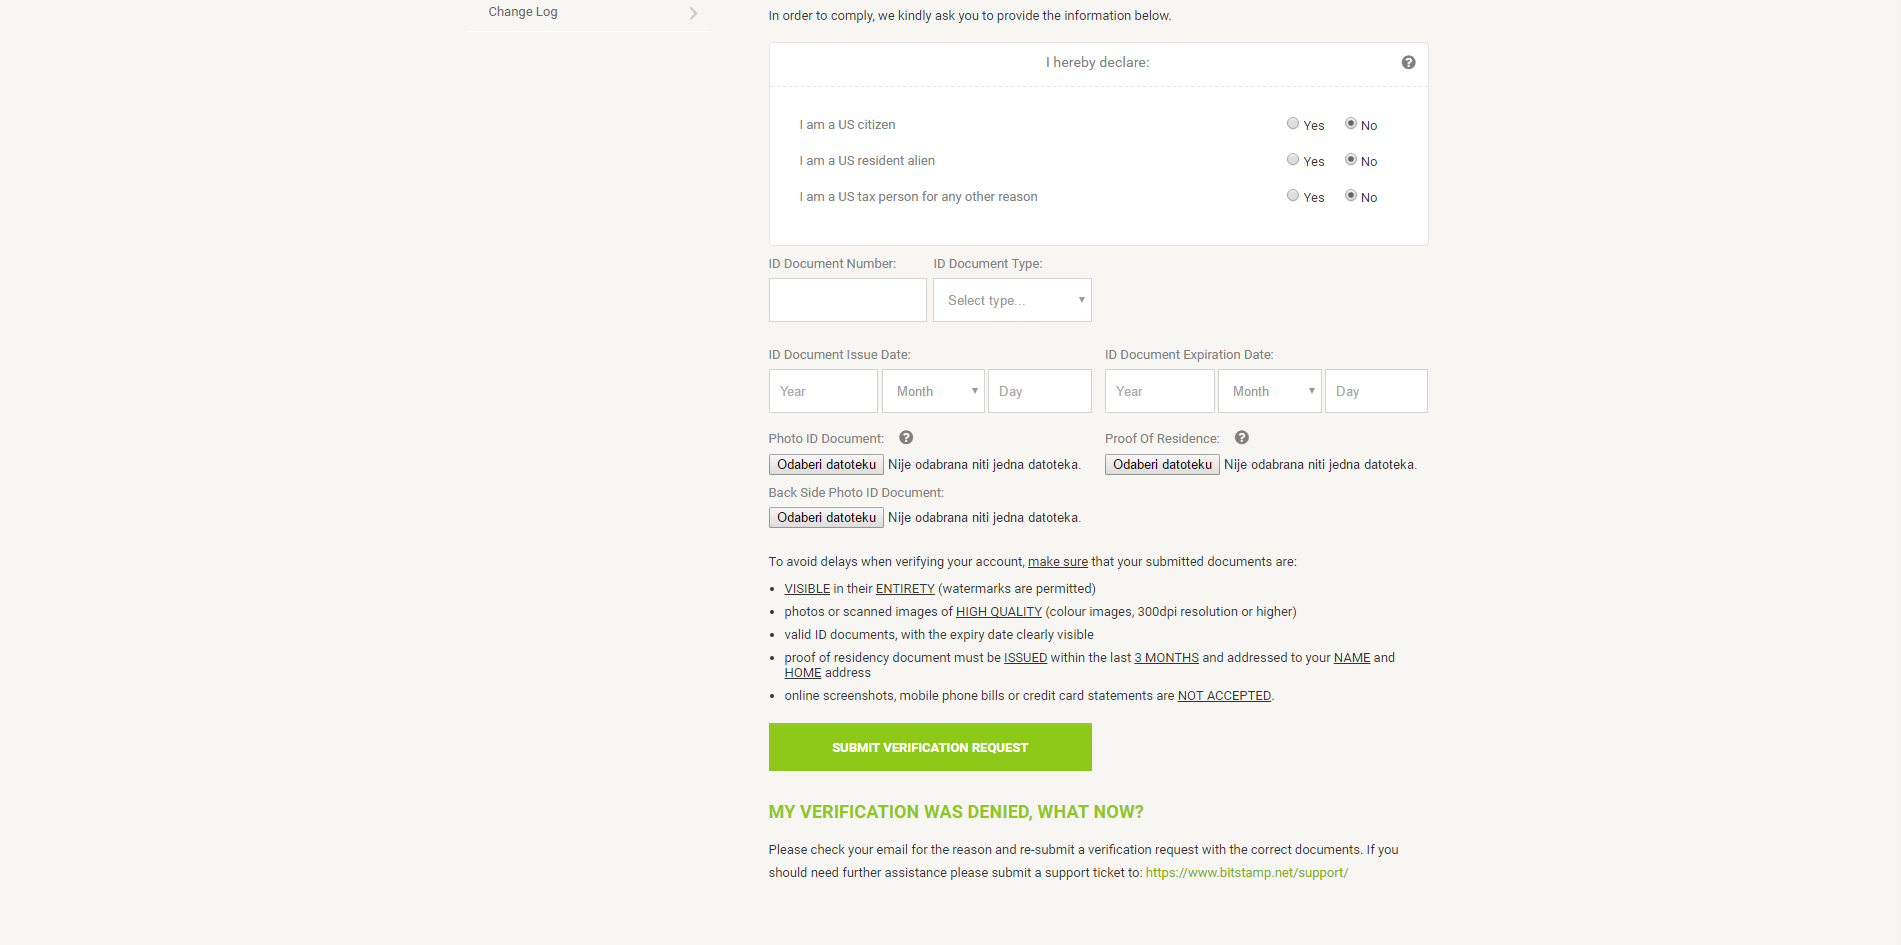Select Yes for 'I am a US citizen'
The width and height of the screenshot is (1901, 945).
click(x=1293, y=124)
